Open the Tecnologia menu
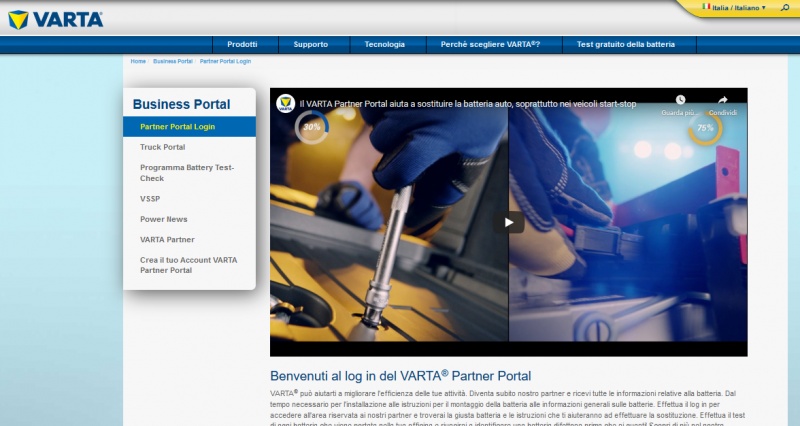Screen dimensions: 800x426 tap(385, 44)
